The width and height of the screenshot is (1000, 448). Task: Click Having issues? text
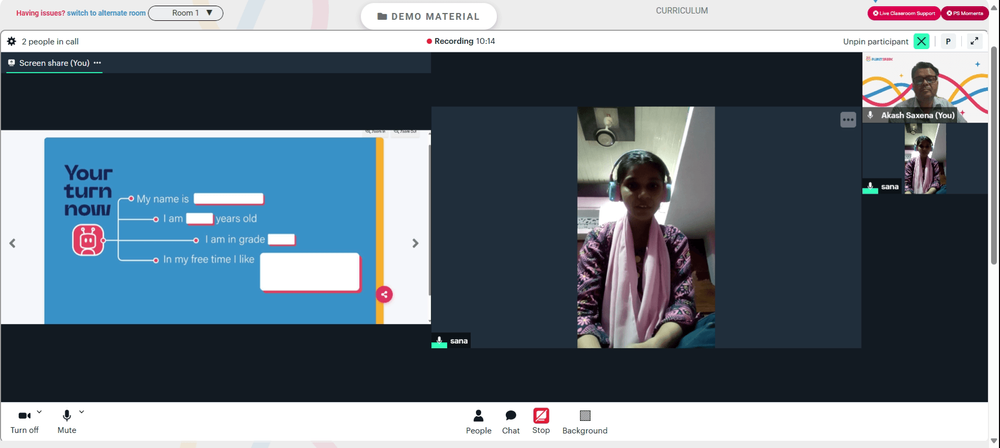click(x=40, y=13)
